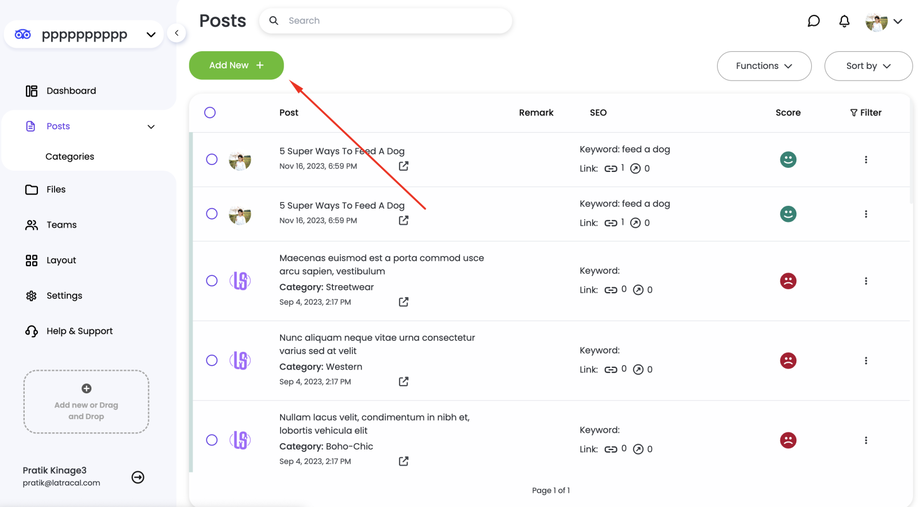Tick the select-all posts checkbox in header
Screen dimensions: 920x507
coord(210,113)
